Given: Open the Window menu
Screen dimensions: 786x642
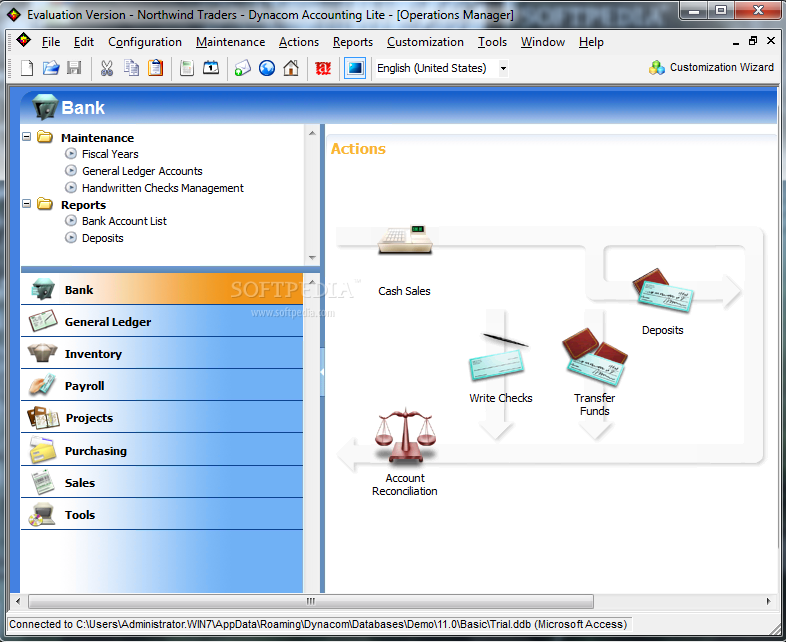Looking at the screenshot, I should (x=543, y=42).
